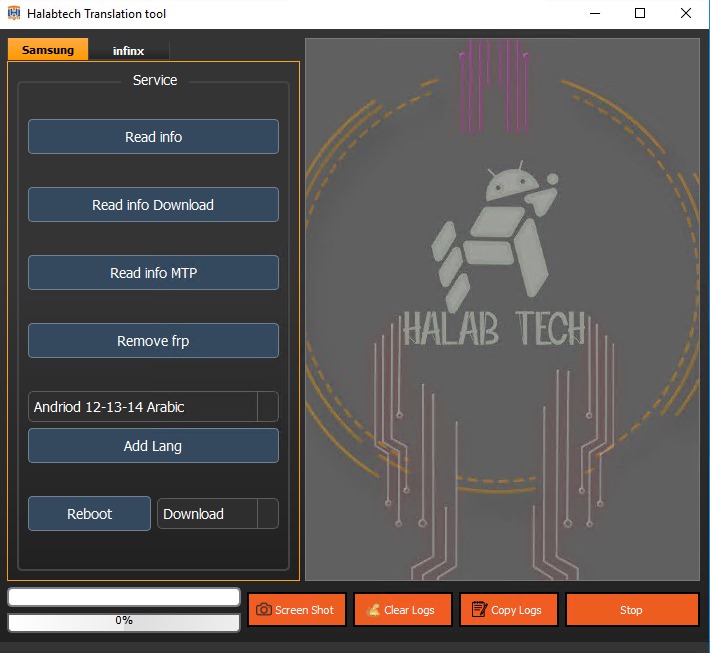Click the Screen Shot button label
This screenshot has height=653, width=711.
304,610
